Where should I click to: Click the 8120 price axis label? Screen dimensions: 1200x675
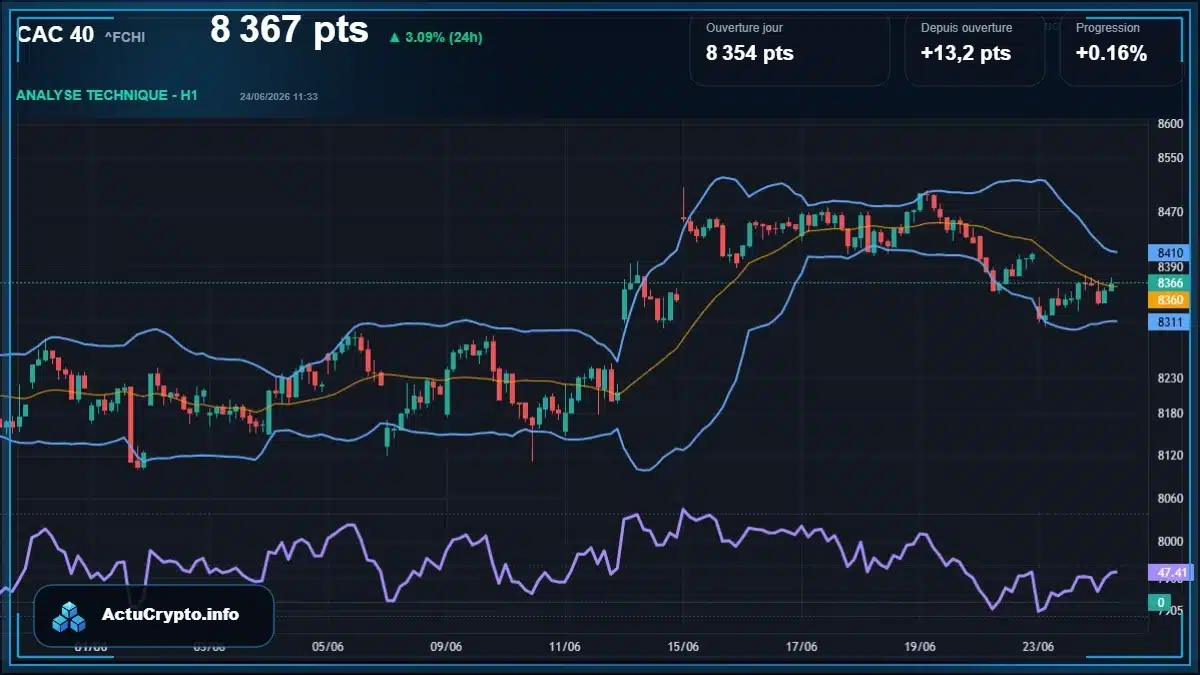pos(1169,455)
